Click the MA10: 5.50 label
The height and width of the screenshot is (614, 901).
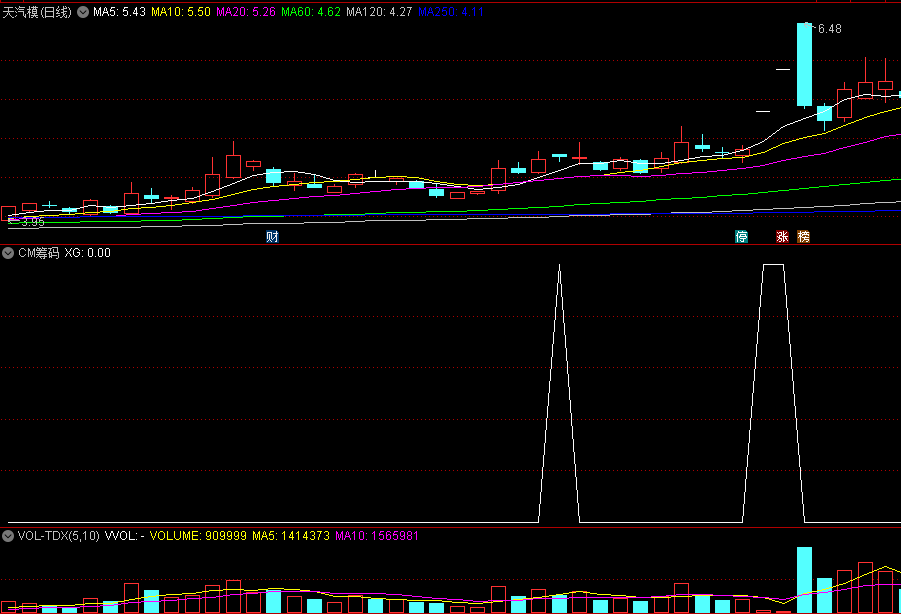tap(181, 12)
